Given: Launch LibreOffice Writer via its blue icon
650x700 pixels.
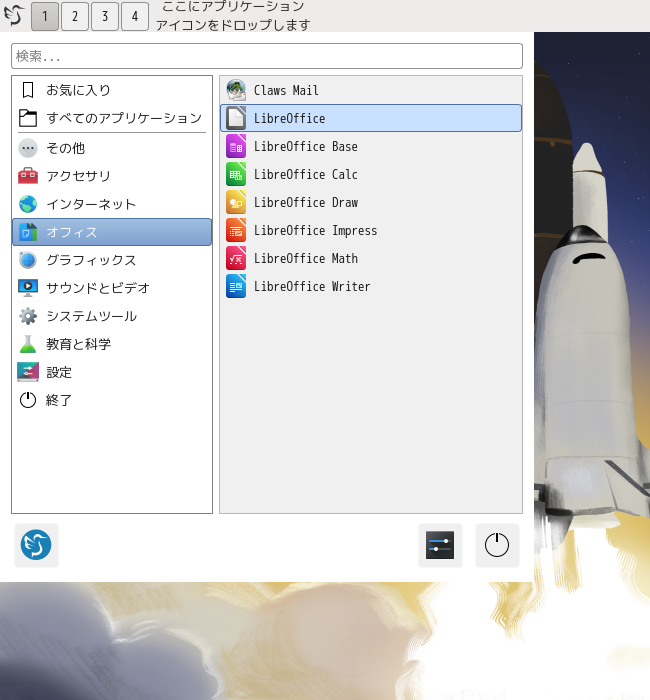Looking at the screenshot, I should (x=236, y=286).
